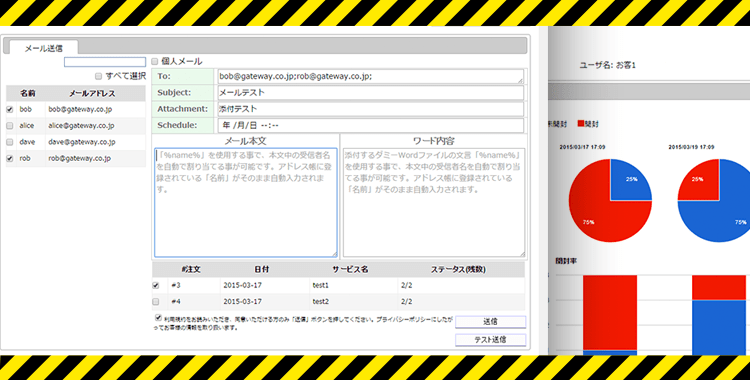Screen dimensions: 750x380
Task: Uncheck the order #3 checkbox
Action: [155, 285]
